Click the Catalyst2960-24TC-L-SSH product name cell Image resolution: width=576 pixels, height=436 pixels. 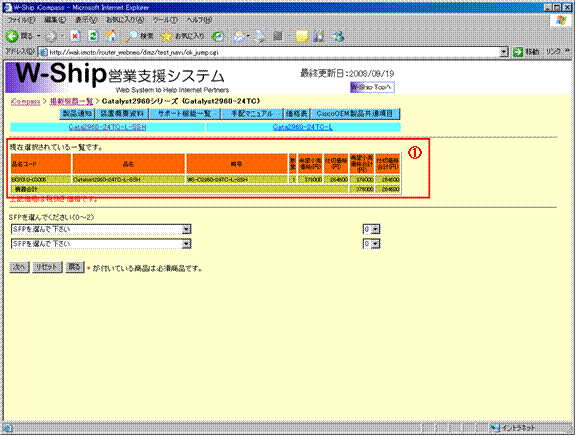[129, 179]
